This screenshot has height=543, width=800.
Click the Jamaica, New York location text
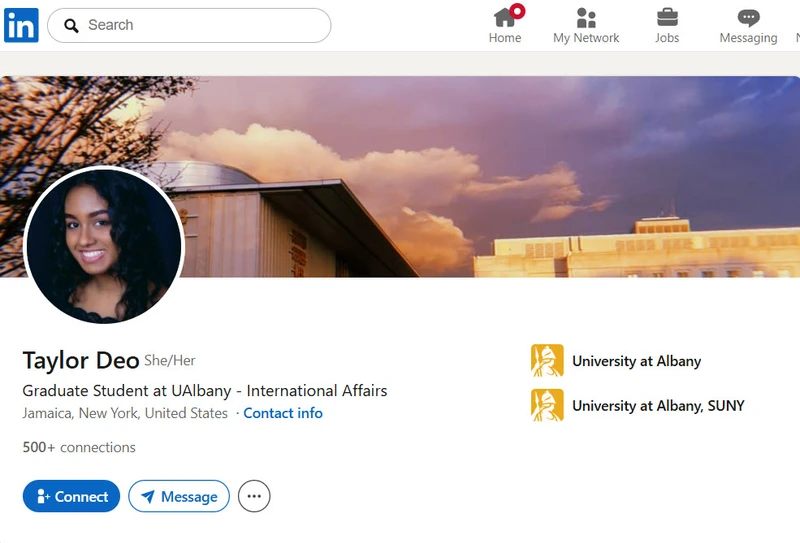[x=125, y=413]
